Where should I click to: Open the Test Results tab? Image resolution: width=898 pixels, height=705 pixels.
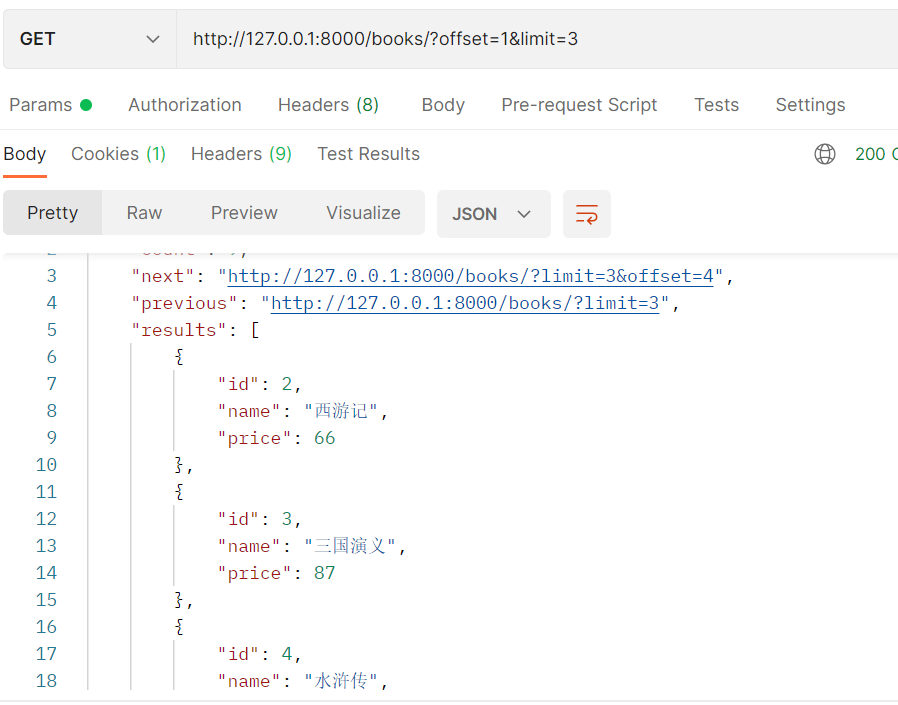click(368, 154)
